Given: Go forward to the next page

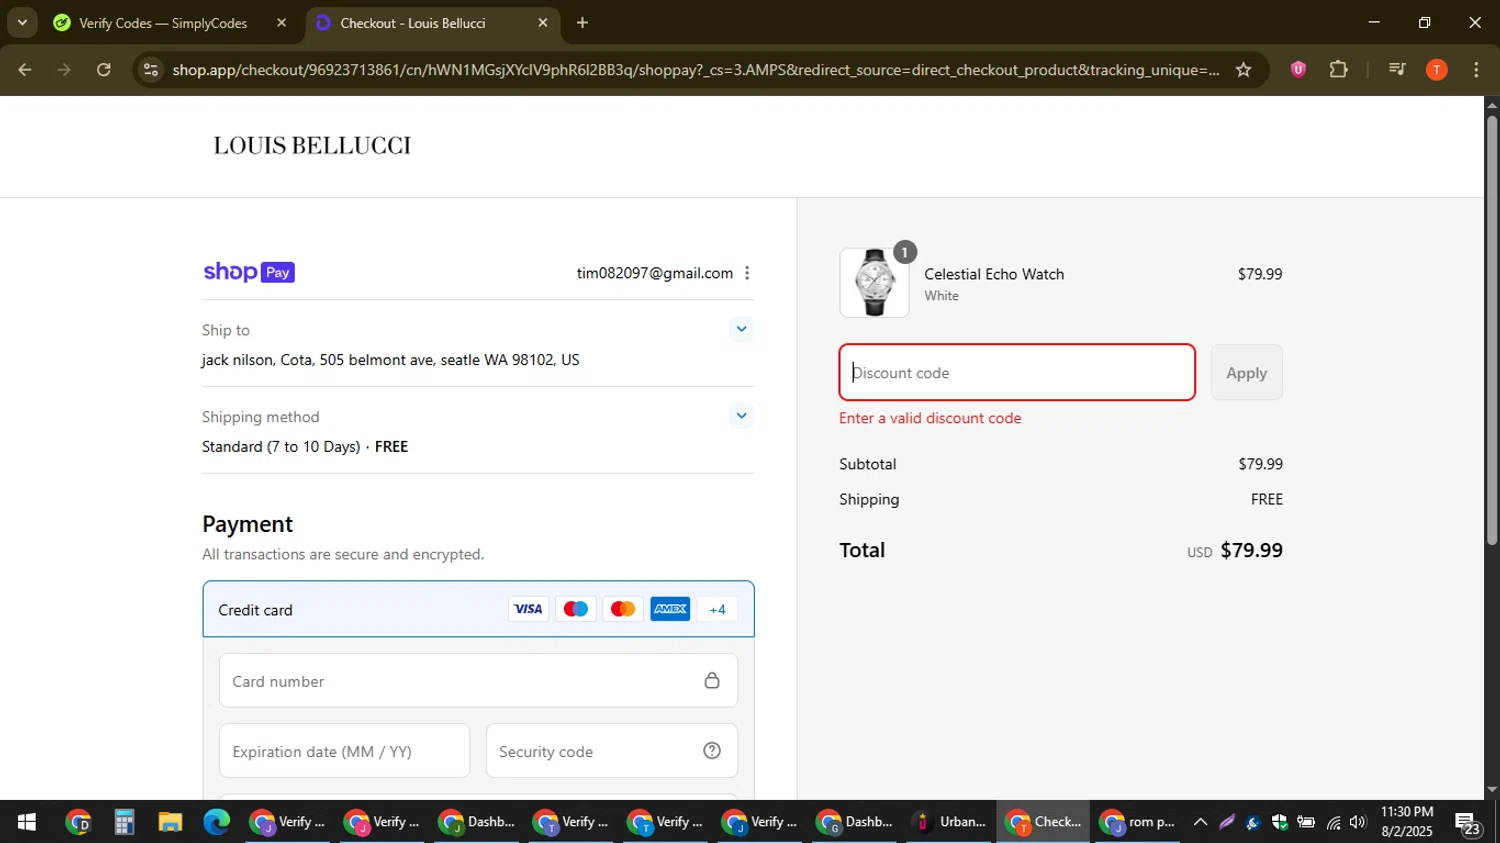Looking at the screenshot, I should (x=64, y=70).
